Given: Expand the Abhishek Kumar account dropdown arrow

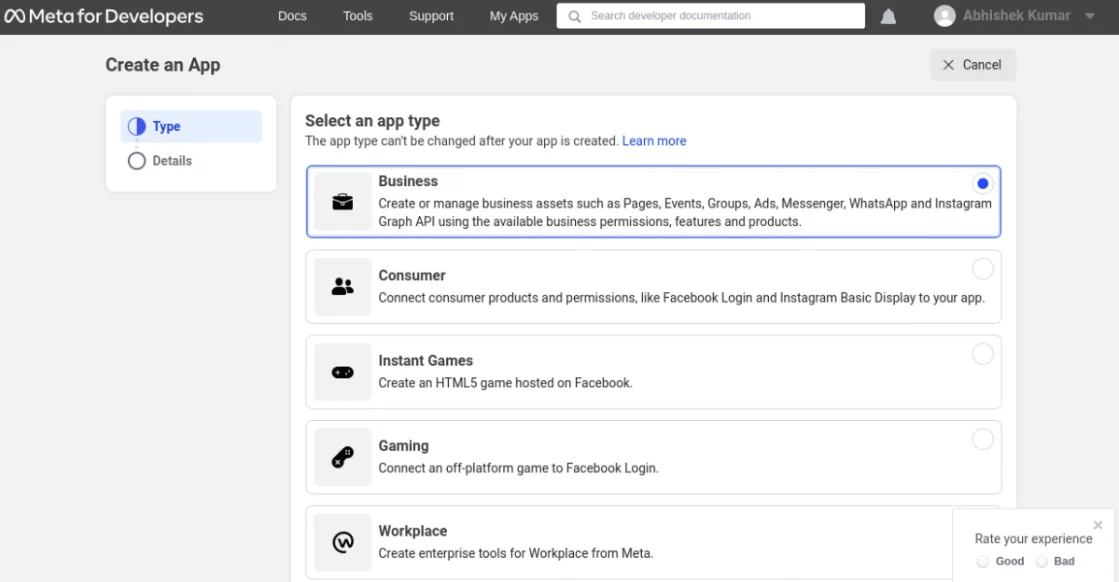Looking at the screenshot, I should click(1090, 16).
